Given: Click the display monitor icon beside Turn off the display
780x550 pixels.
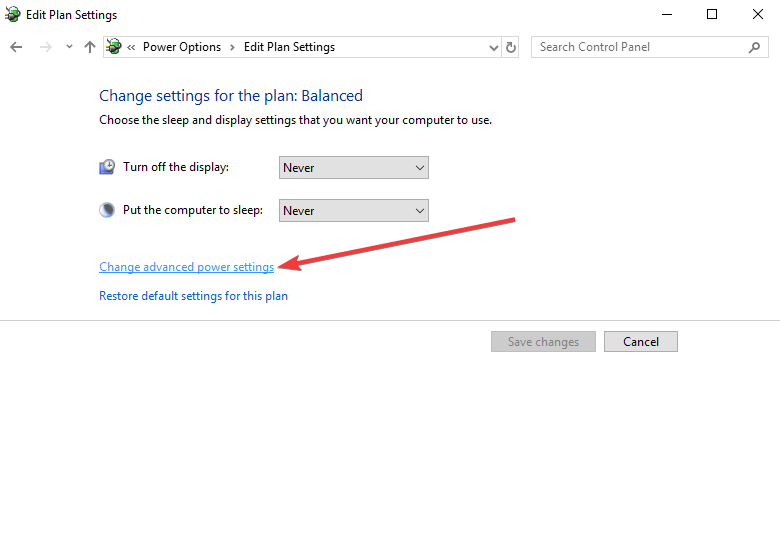Looking at the screenshot, I should tap(107, 167).
